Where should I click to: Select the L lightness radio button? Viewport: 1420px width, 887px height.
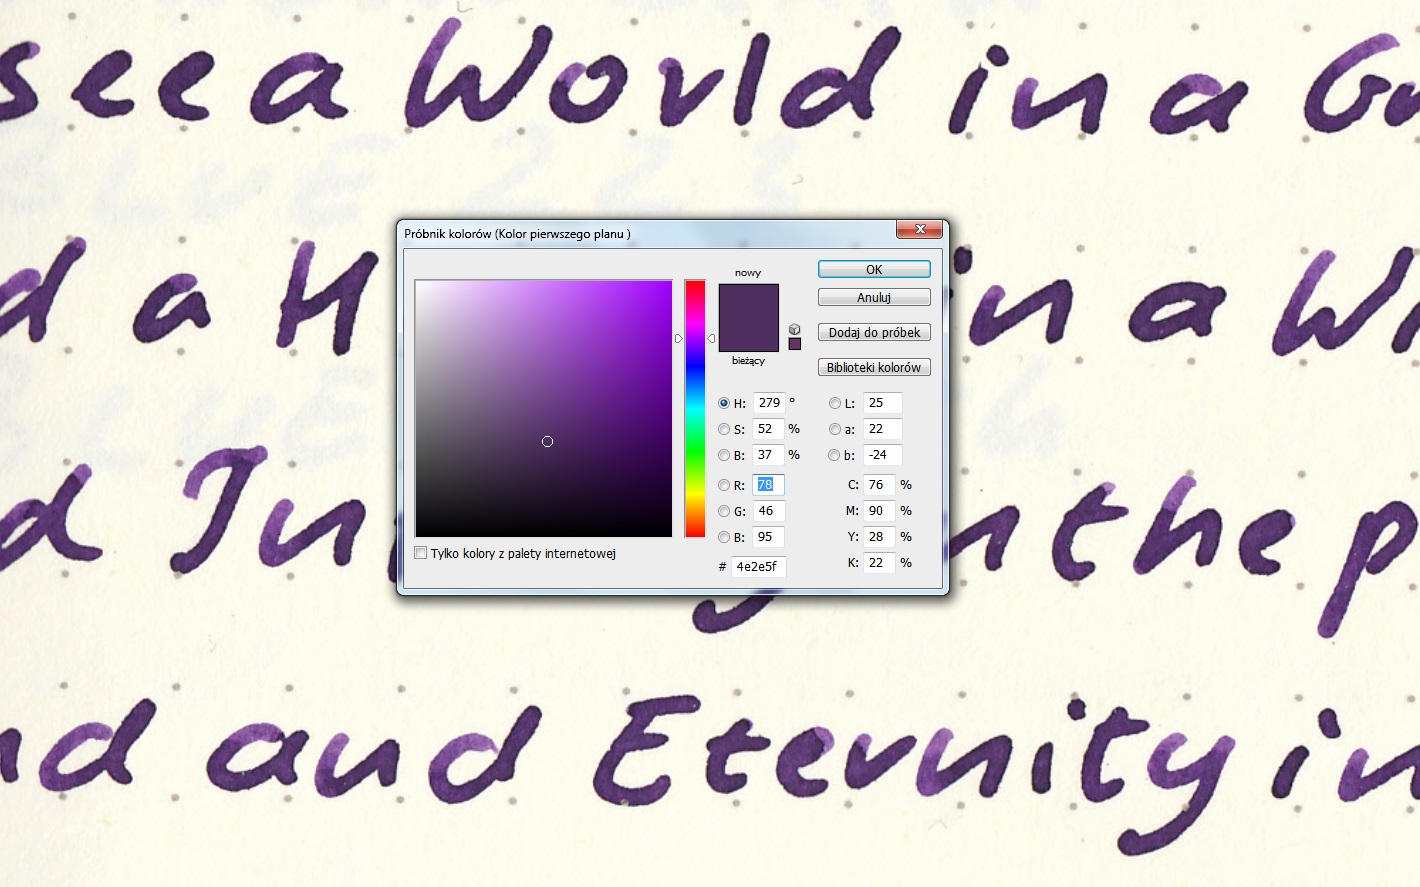click(x=835, y=403)
